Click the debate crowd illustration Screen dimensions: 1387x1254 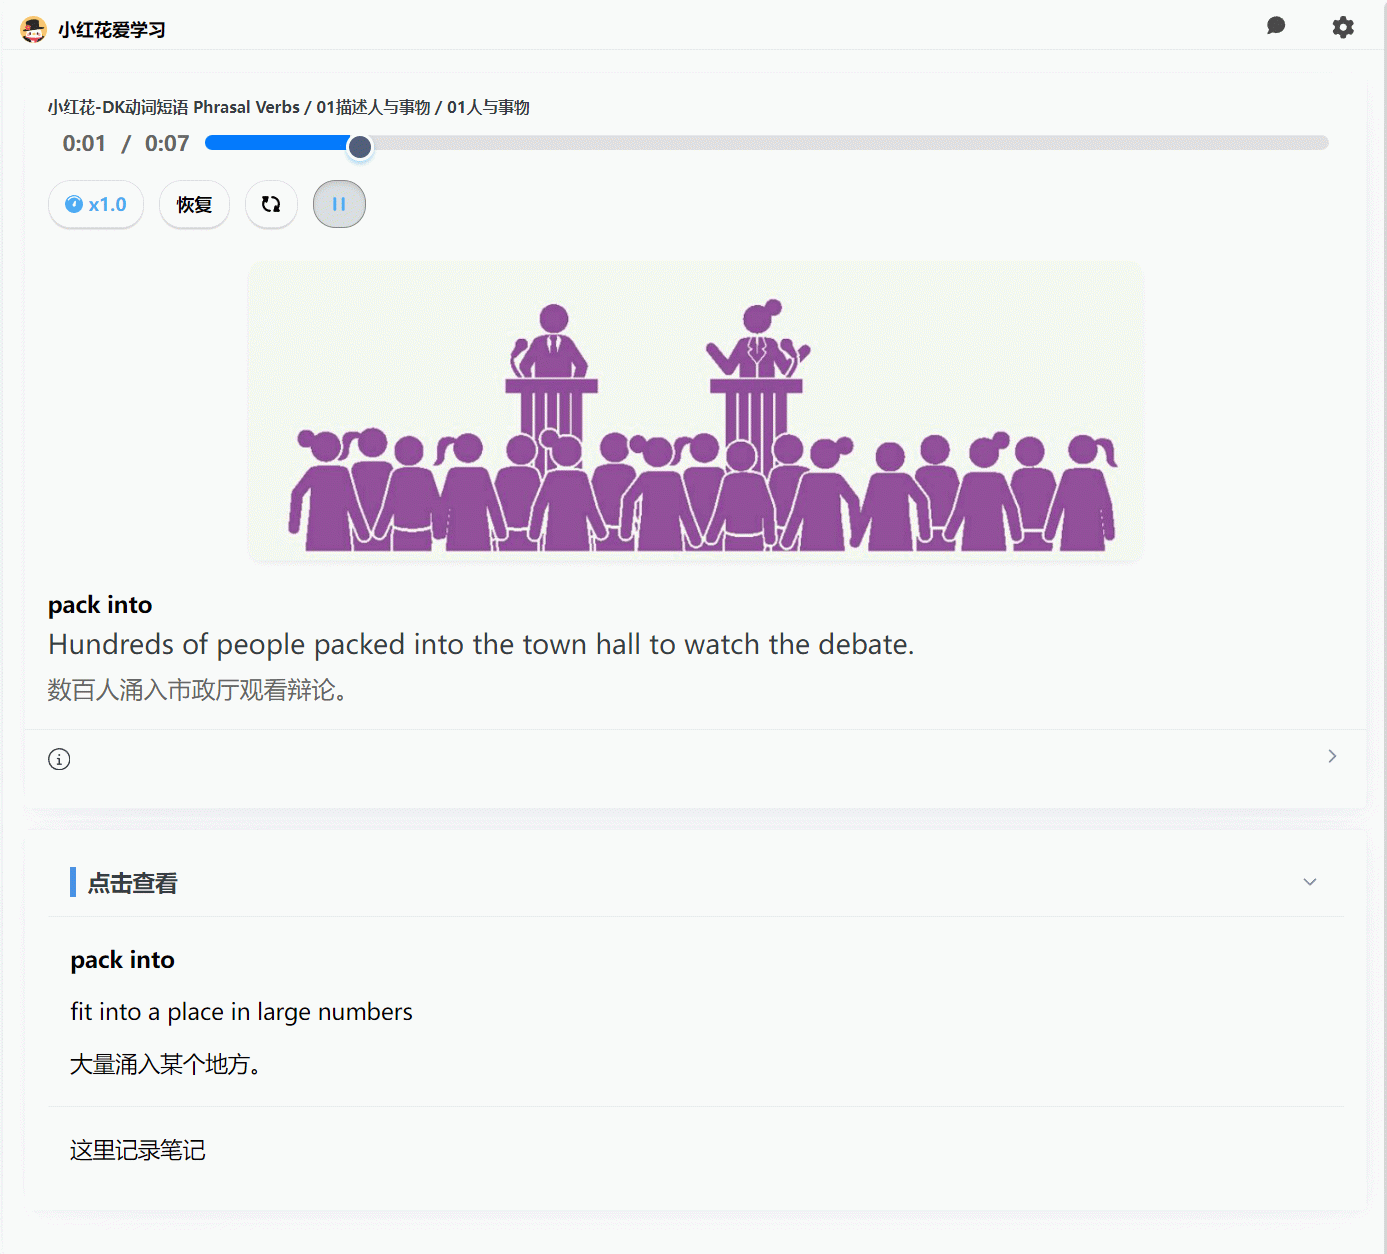pos(695,412)
